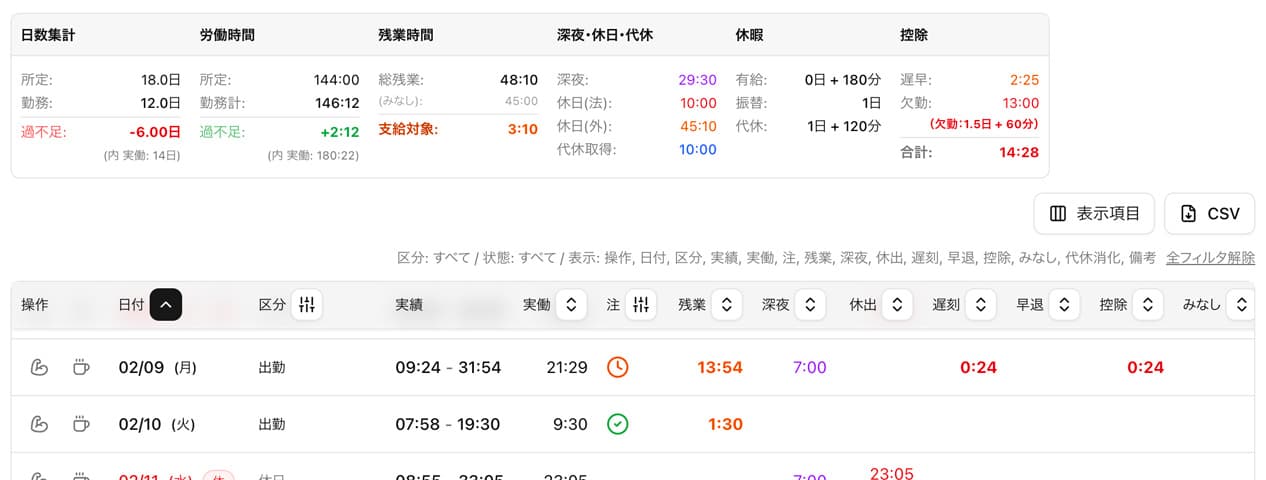Click the flexed-arm icon in the 02/09 row
The image size is (1266, 480).
38,367
